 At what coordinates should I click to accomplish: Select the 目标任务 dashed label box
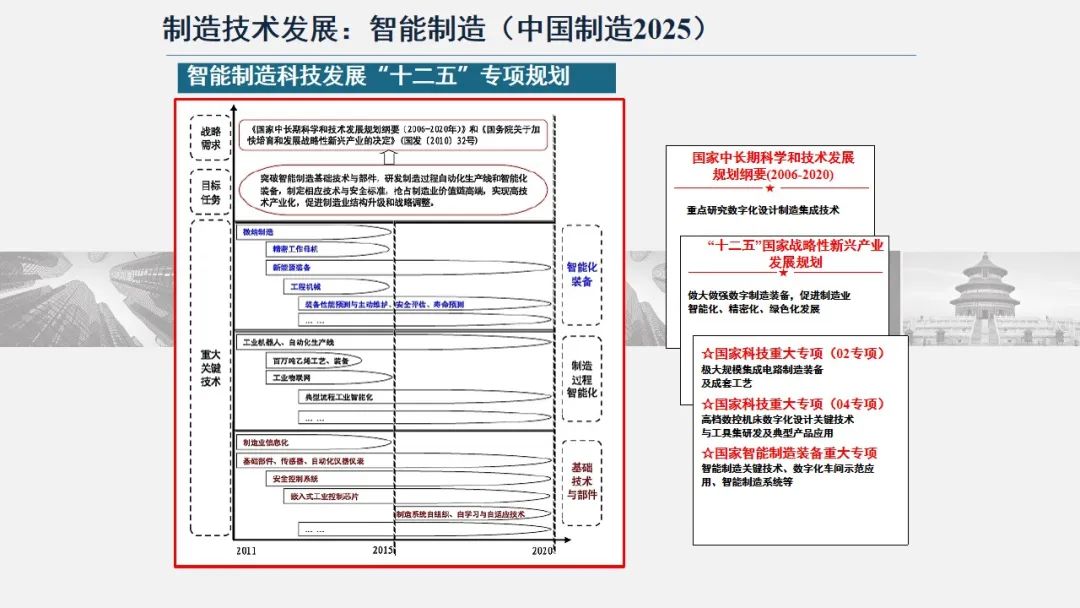click(x=210, y=192)
